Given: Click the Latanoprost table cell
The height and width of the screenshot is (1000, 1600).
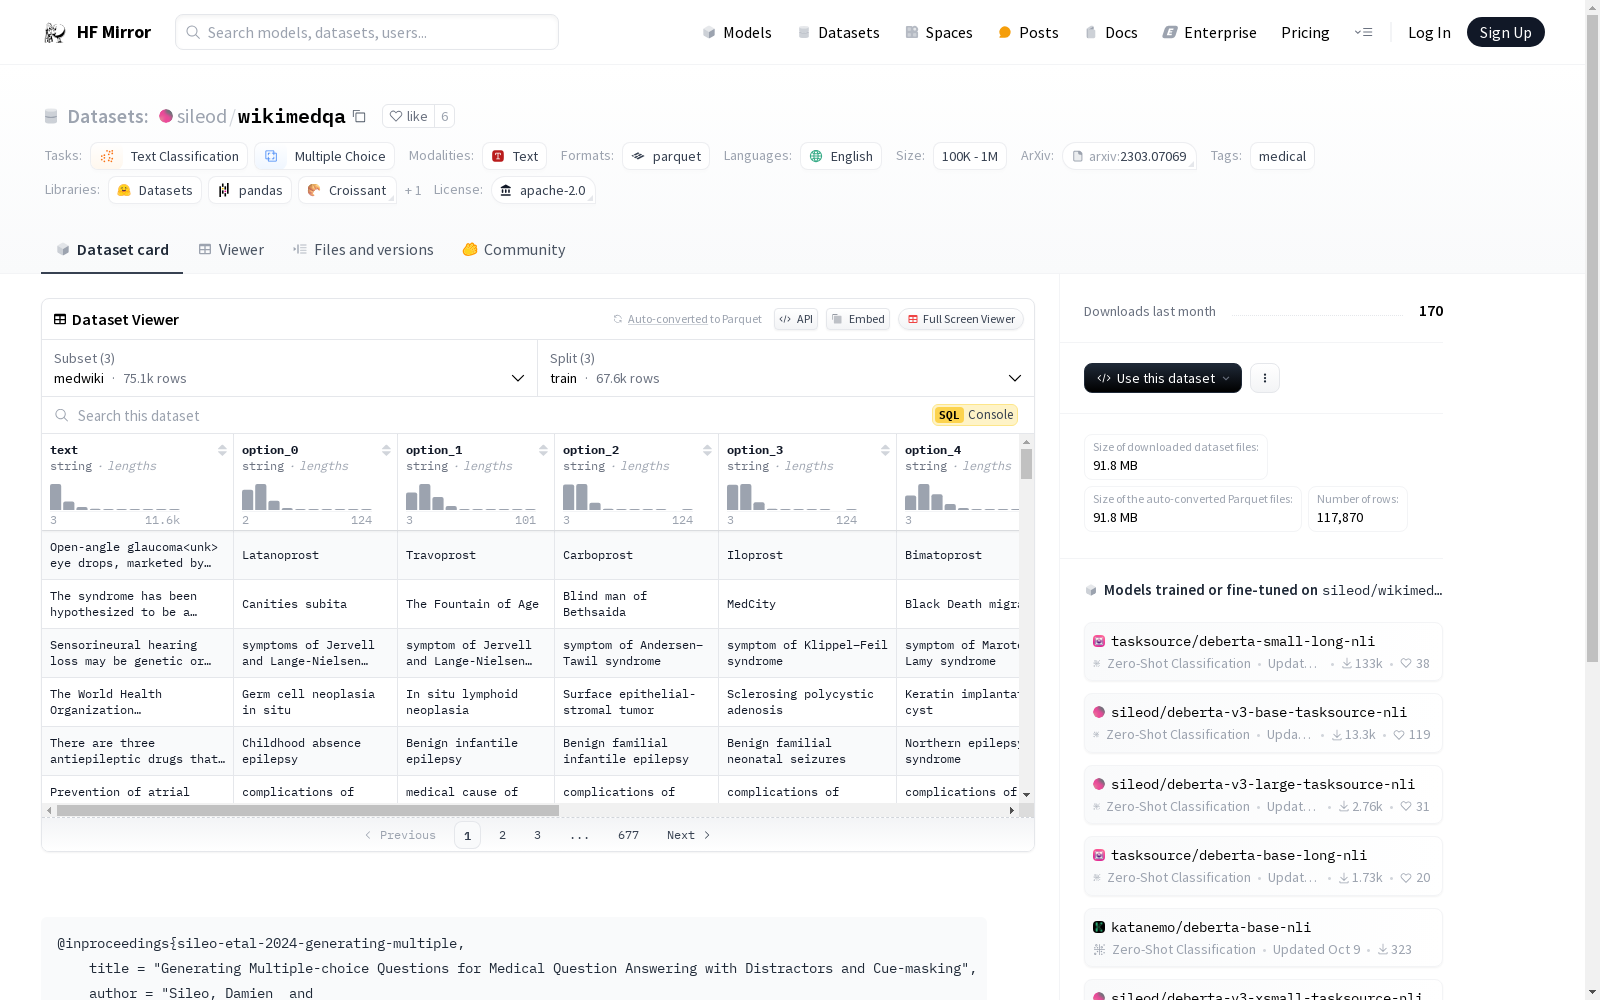Looking at the screenshot, I should (x=315, y=555).
